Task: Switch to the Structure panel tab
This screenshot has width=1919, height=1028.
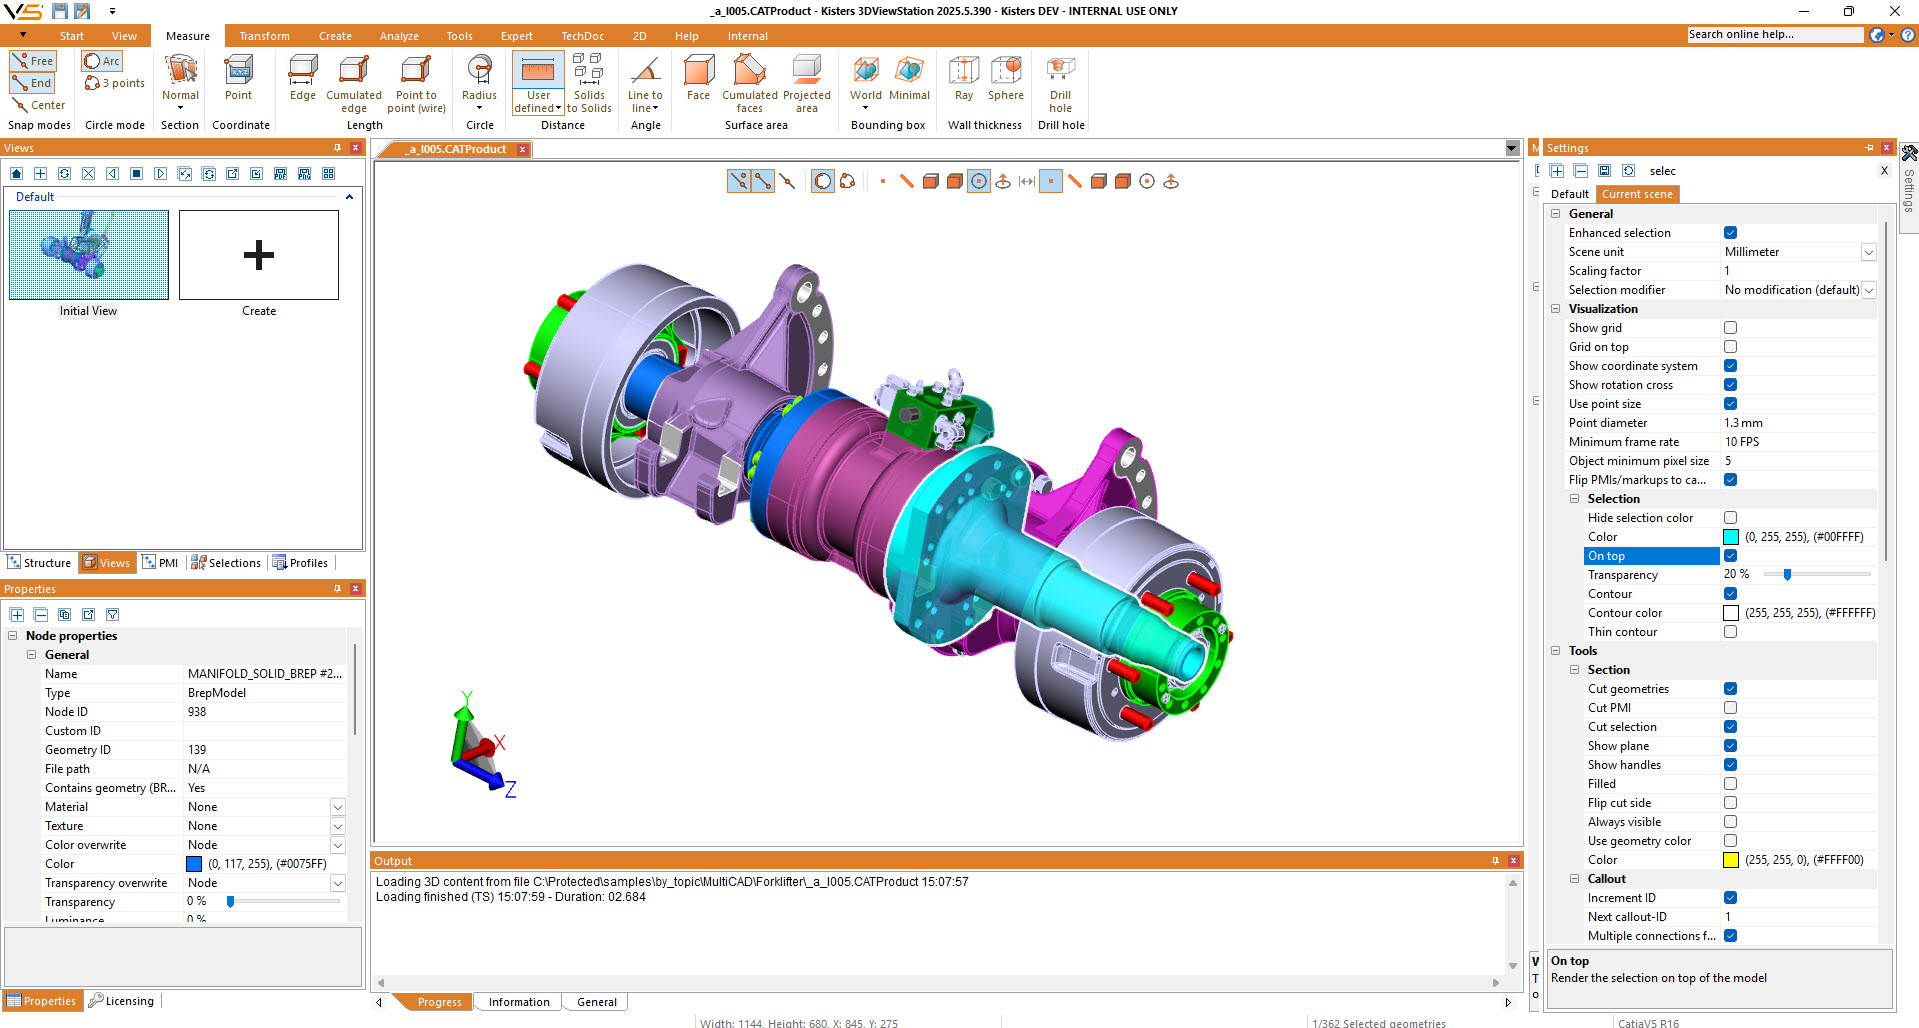Action: (x=40, y=563)
